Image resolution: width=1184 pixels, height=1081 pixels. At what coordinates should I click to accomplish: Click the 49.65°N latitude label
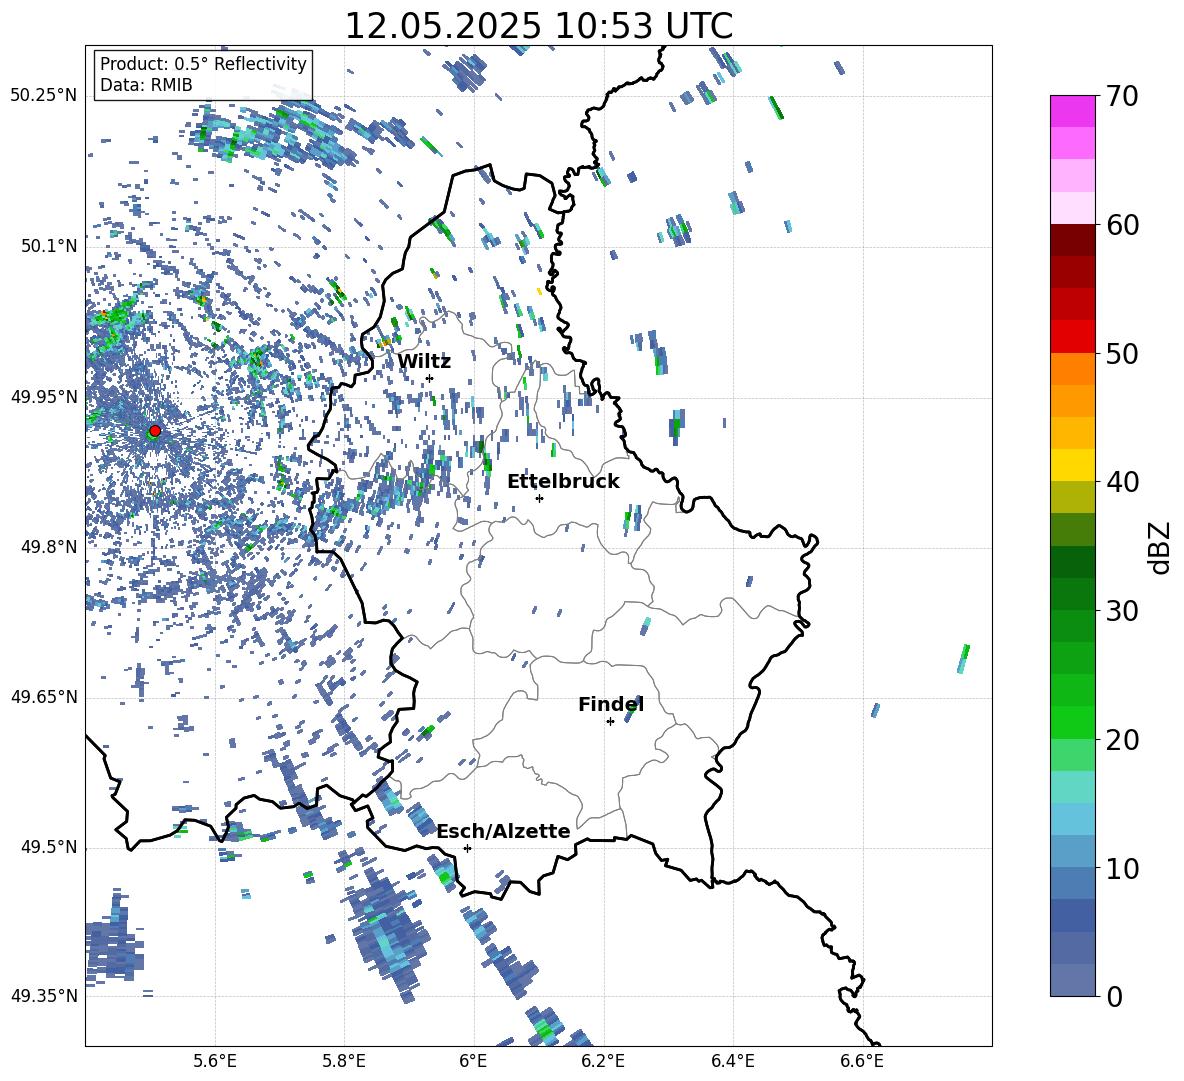[x=44, y=697]
